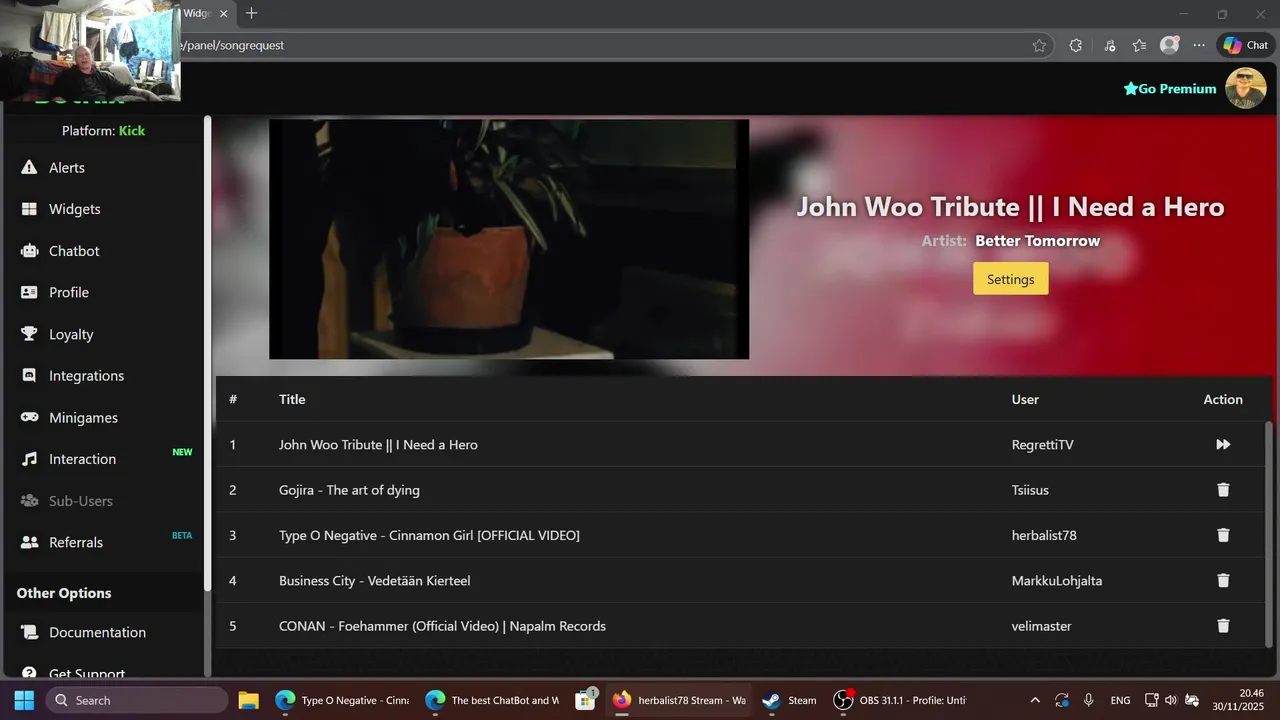This screenshot has height=720, width=1280.
Task: Open Steam from the taskbar
Action: pyautogui.click(x=789, y=700)
